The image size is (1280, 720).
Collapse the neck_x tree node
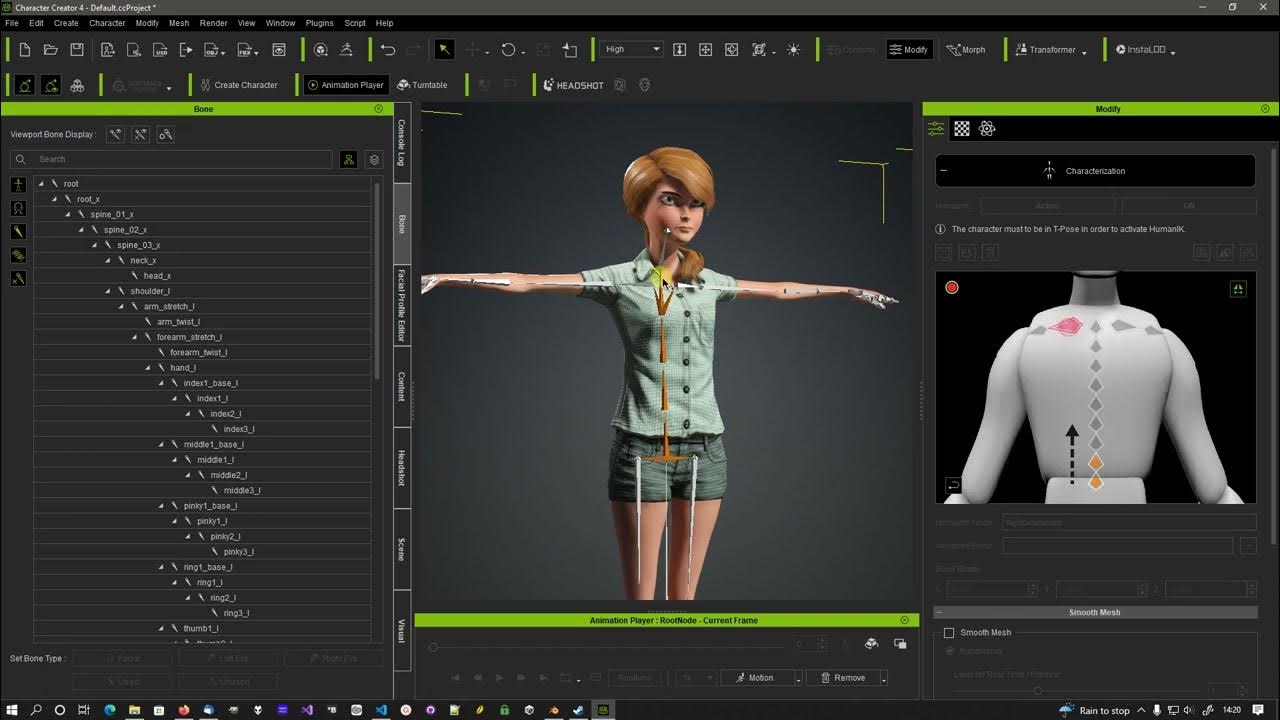(x=108, y=260)
